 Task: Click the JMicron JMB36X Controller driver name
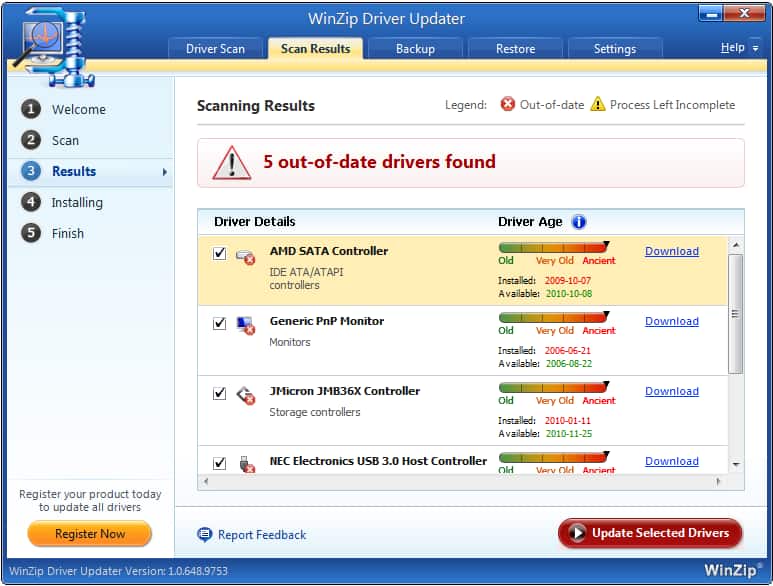click(x=345, y=391)
